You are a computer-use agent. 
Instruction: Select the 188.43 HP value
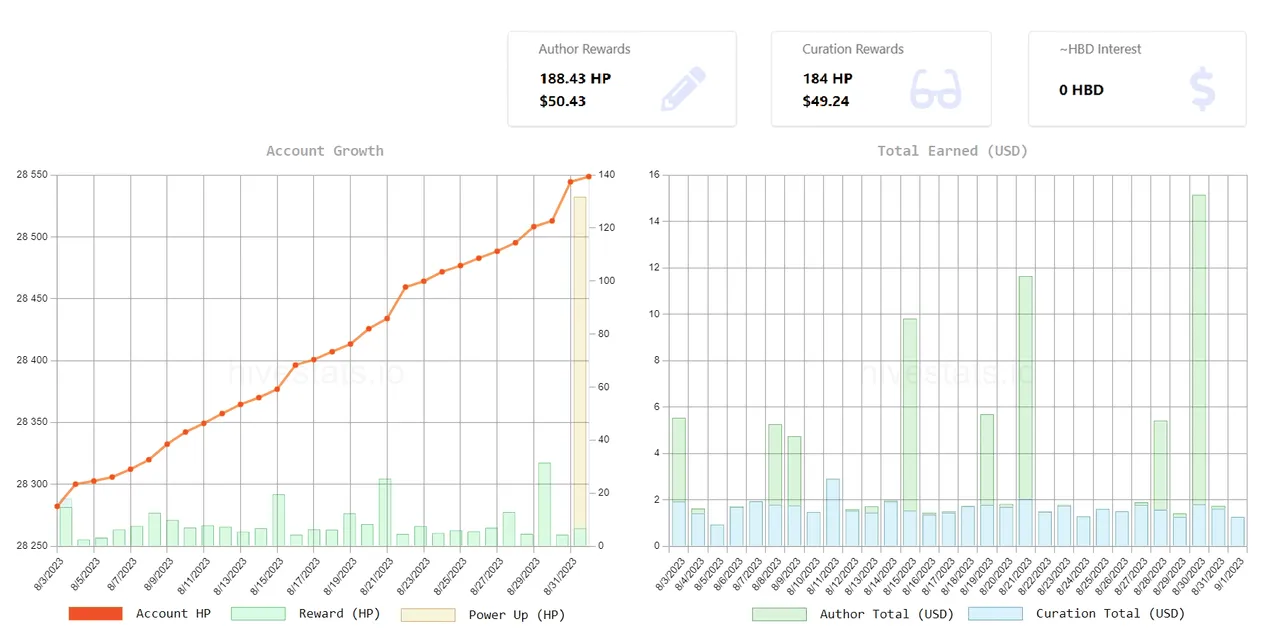[575, 78]
